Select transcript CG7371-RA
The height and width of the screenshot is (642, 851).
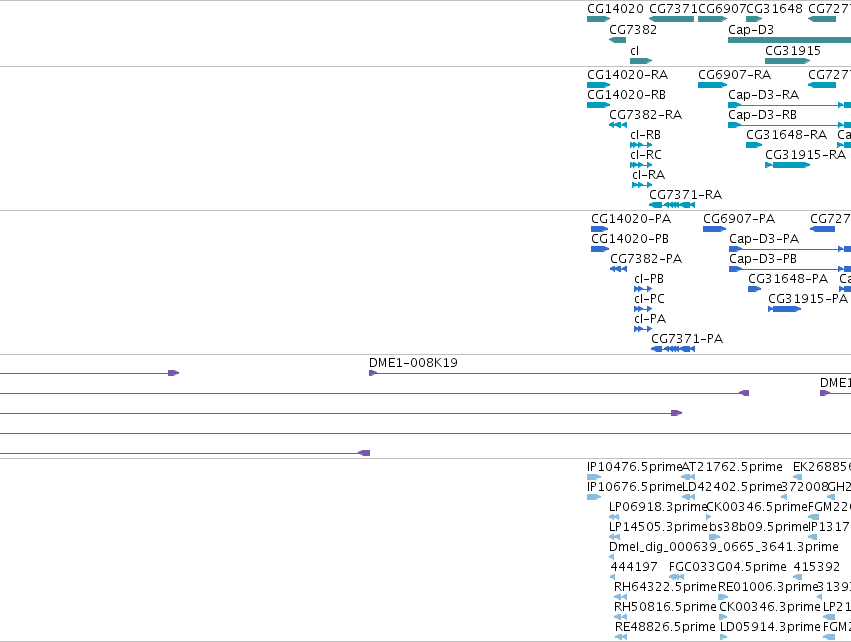[672, 205]
